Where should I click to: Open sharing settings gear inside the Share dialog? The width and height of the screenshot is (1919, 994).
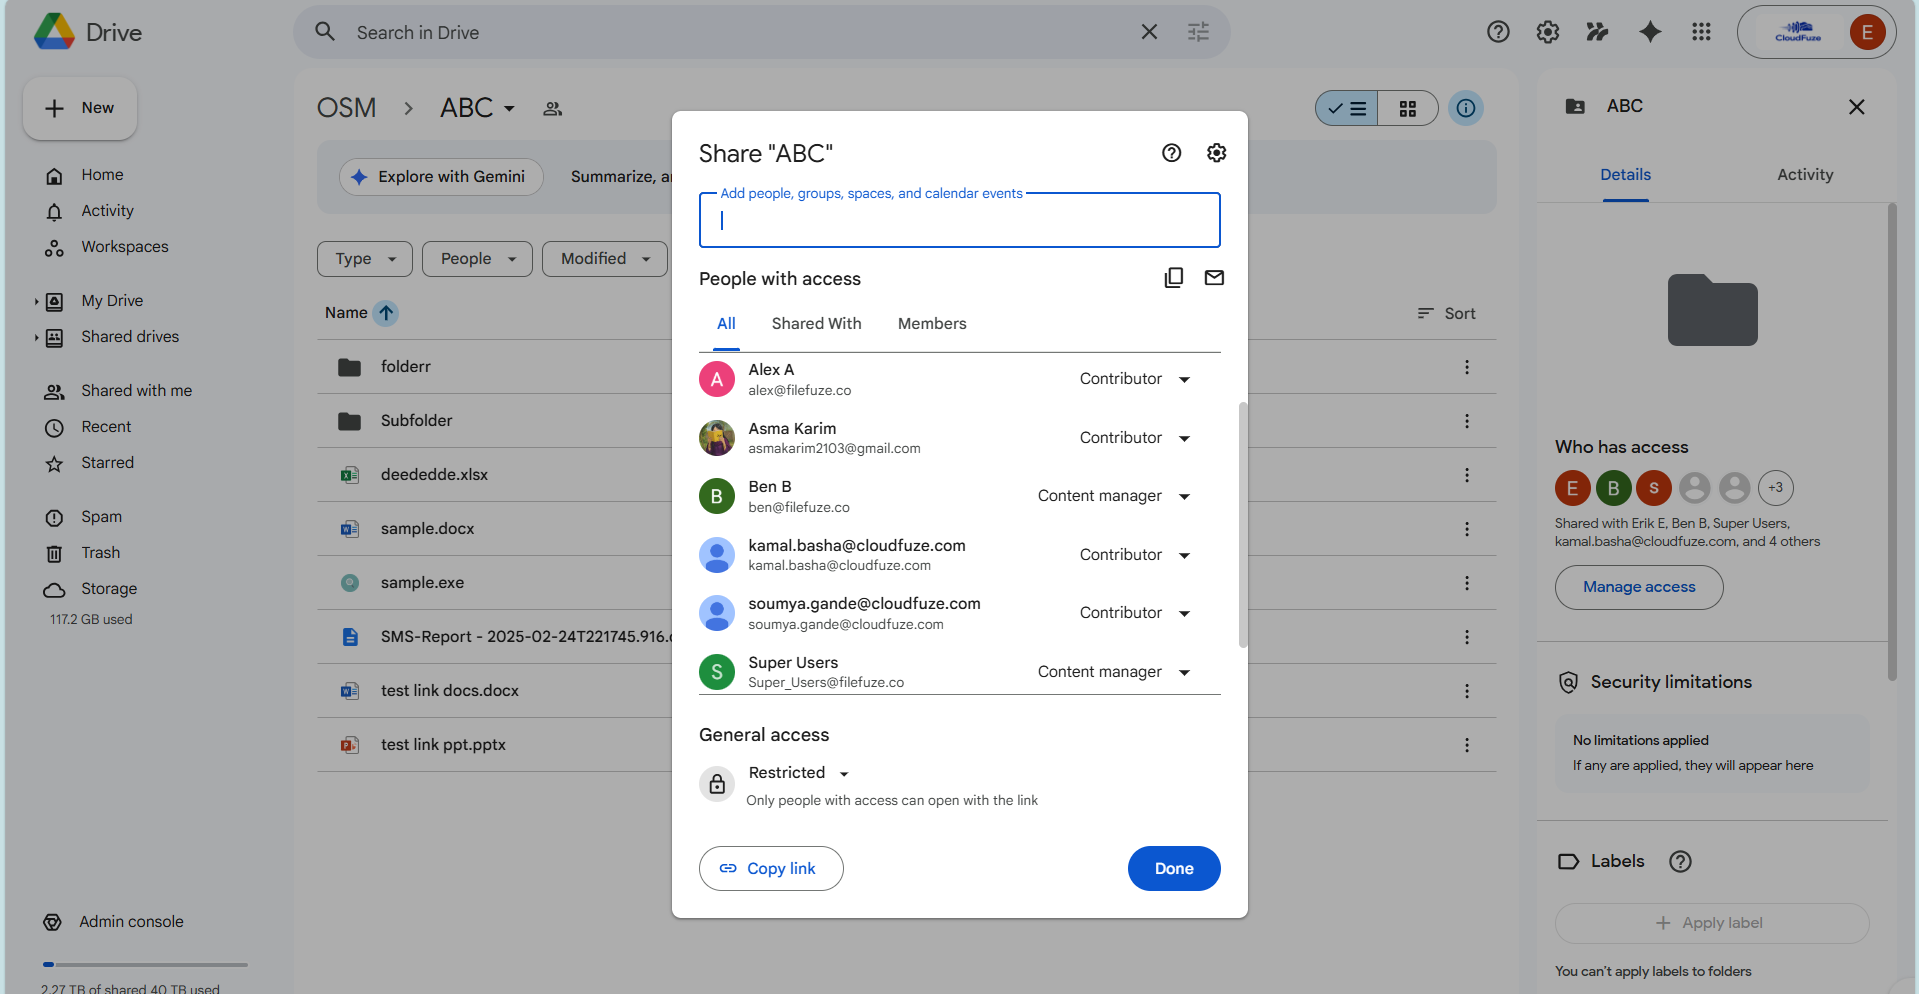click(x=1216, y=152)
